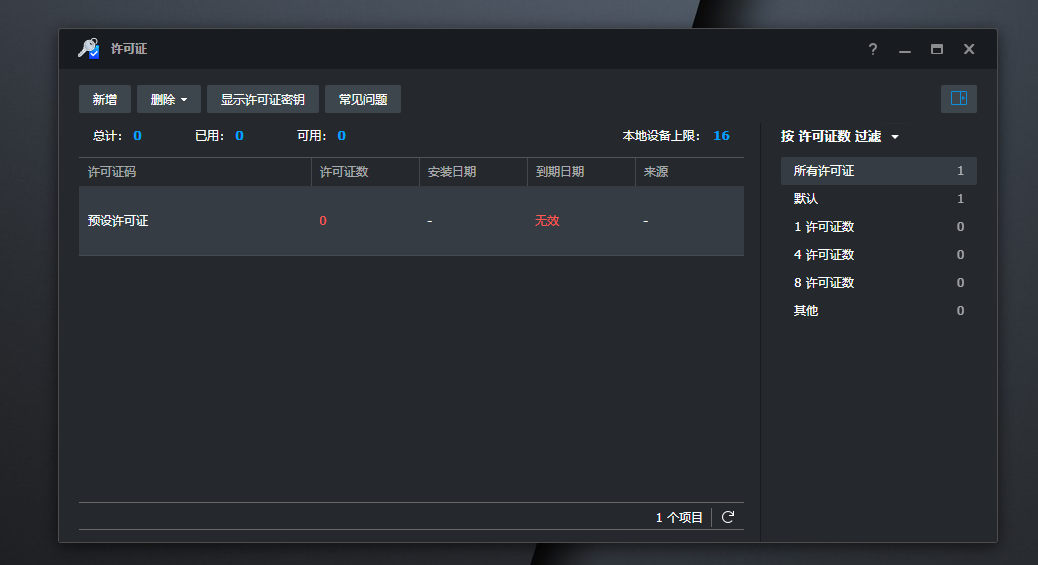Close the 许可证 window
Screen dimensions: 1038x565
pos(969,49)
